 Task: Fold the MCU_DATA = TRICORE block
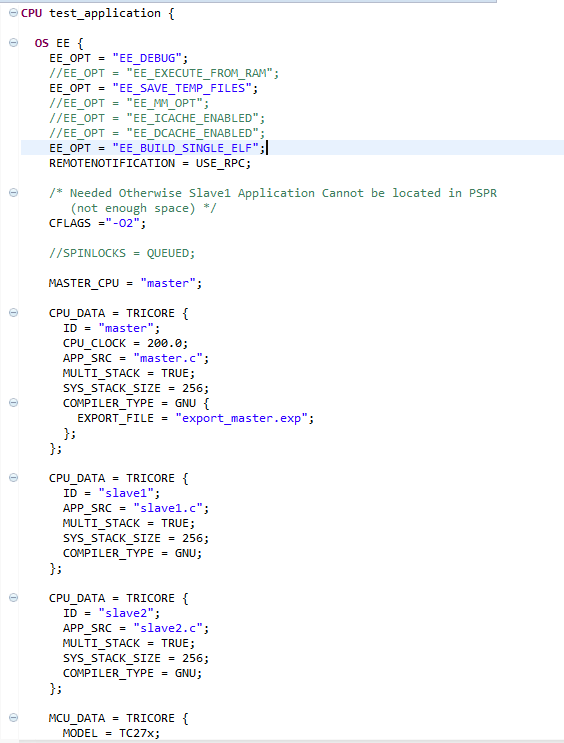[x=13, y=717]
